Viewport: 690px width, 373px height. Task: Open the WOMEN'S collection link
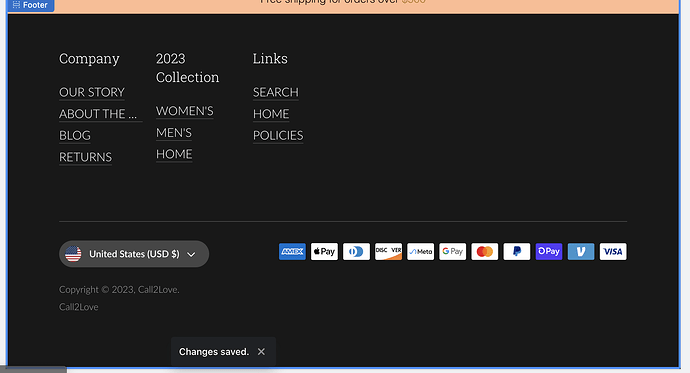click(x=184, y=111)
